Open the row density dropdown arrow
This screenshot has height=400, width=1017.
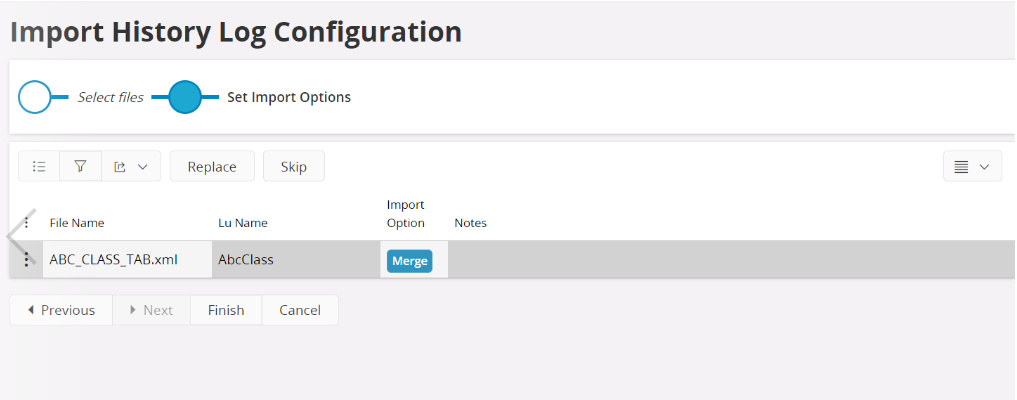[x=984, y=167]
